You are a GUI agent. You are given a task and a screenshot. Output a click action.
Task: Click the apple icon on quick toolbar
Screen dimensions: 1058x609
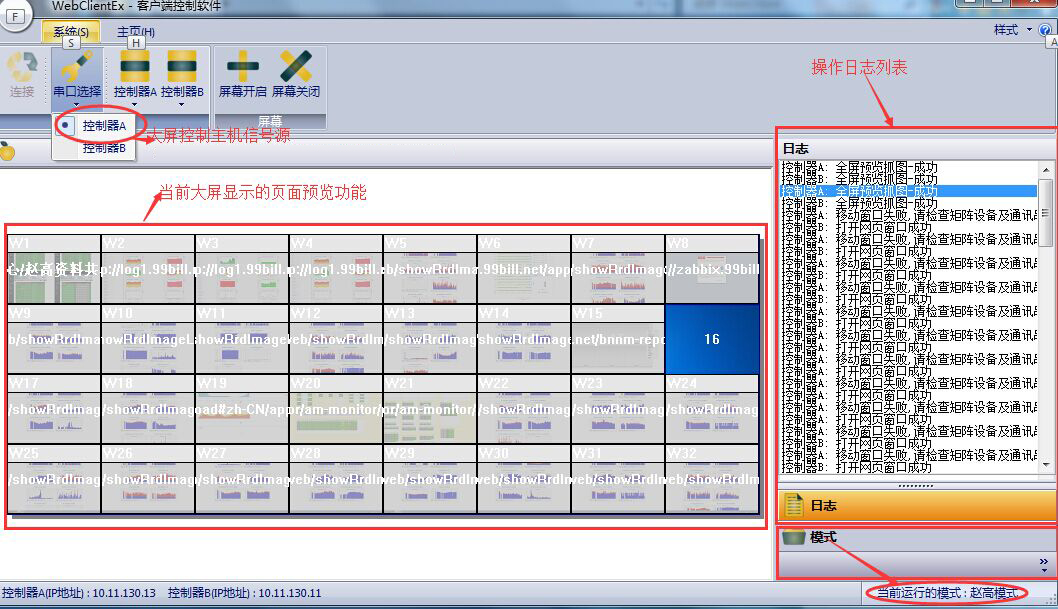coord(7,151)
